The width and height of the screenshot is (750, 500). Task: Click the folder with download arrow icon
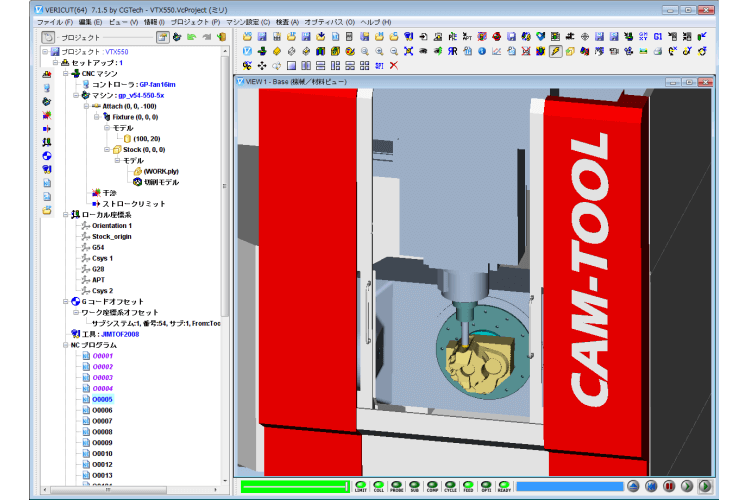320,36
